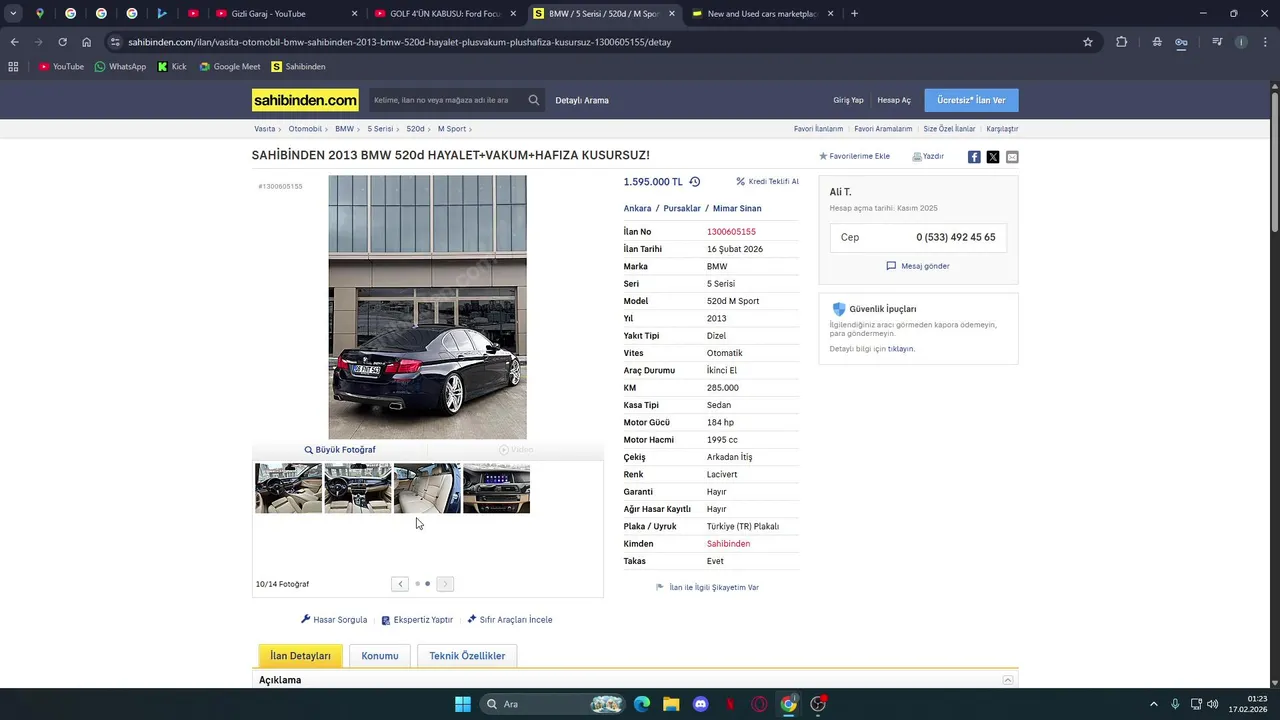Go to Vasıta breadcrumb
Screen dimensions: 1280x720
coord(265,129)
